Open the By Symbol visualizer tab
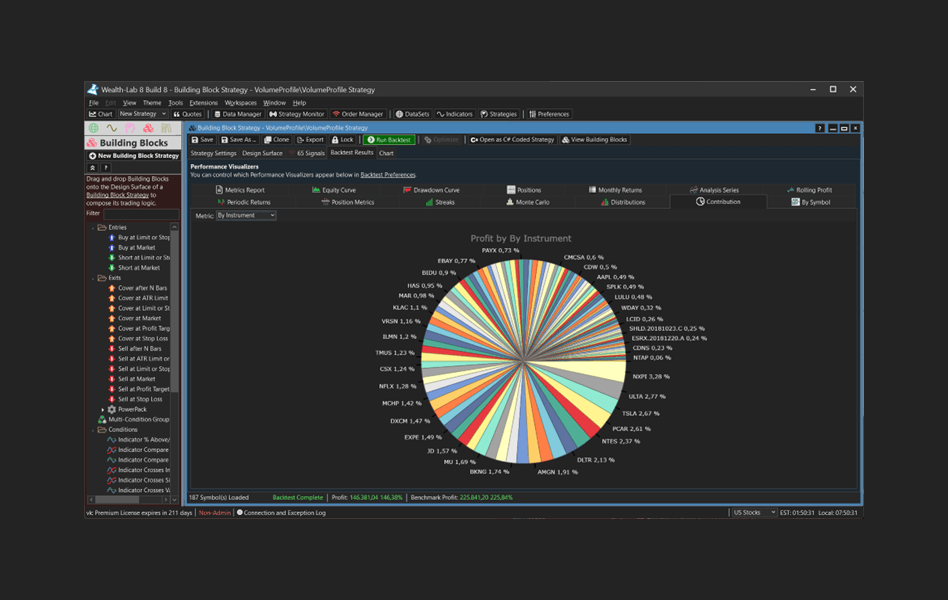The image size is (948, 600). click(811, 202)
